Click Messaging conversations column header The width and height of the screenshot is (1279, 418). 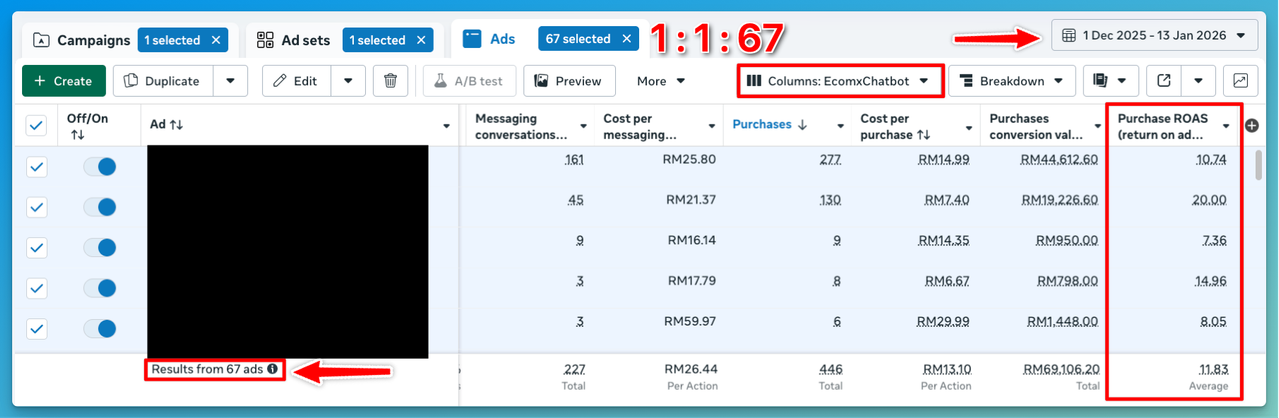tap(521, 126)
